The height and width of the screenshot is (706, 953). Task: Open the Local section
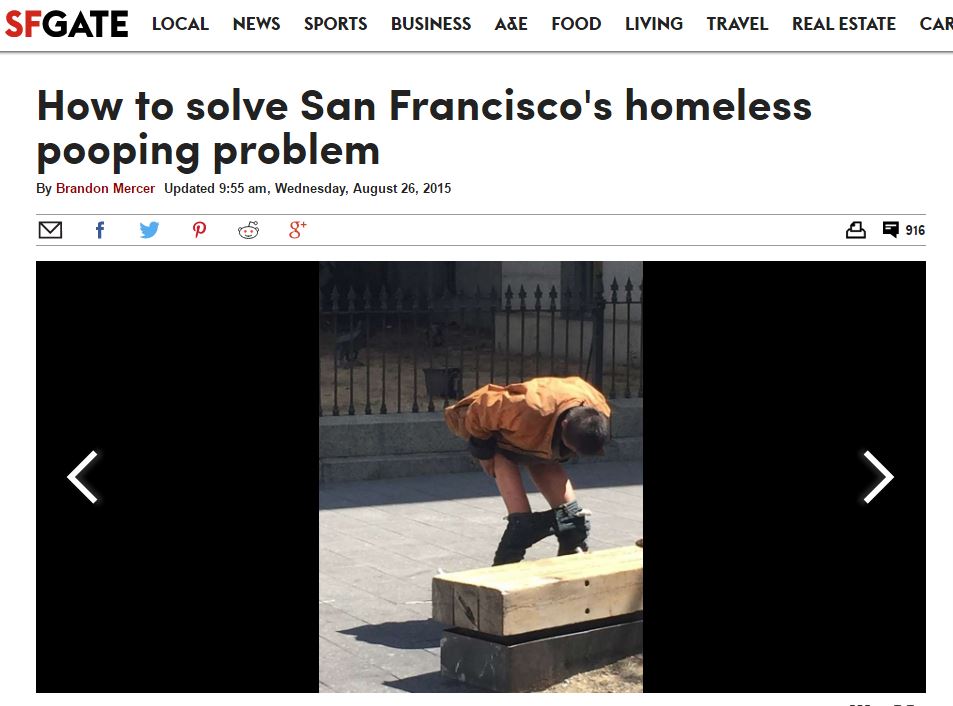tap(180, 24)
